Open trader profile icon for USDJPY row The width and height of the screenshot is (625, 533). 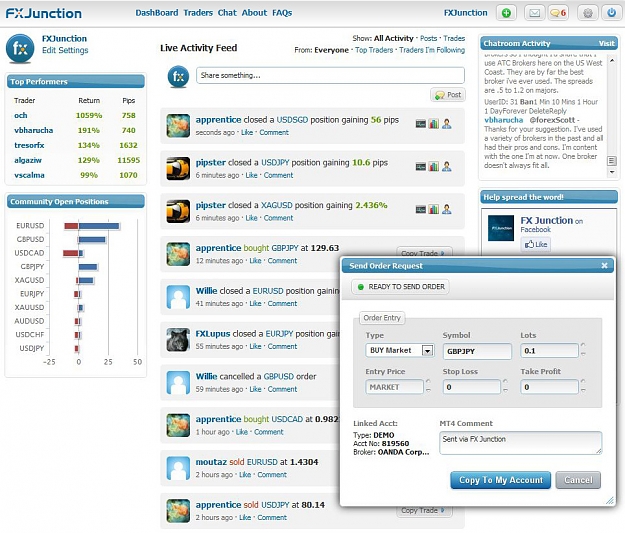(x=447, y=167)
